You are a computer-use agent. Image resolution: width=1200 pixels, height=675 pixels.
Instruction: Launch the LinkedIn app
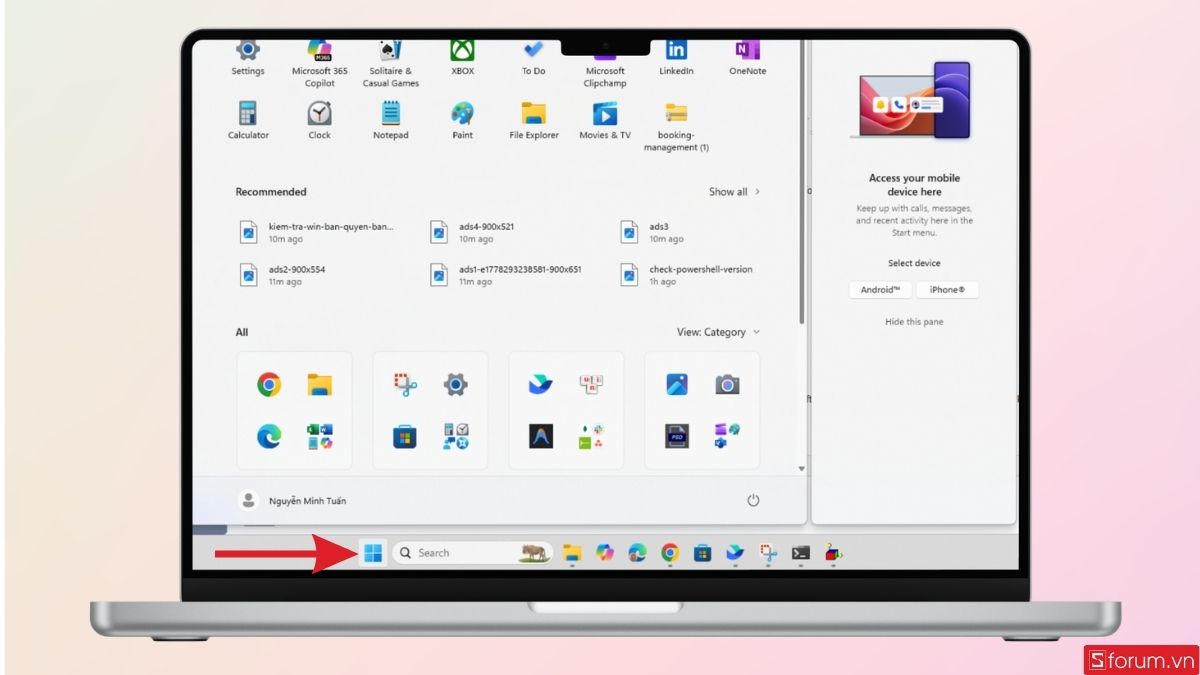point(676,58)
